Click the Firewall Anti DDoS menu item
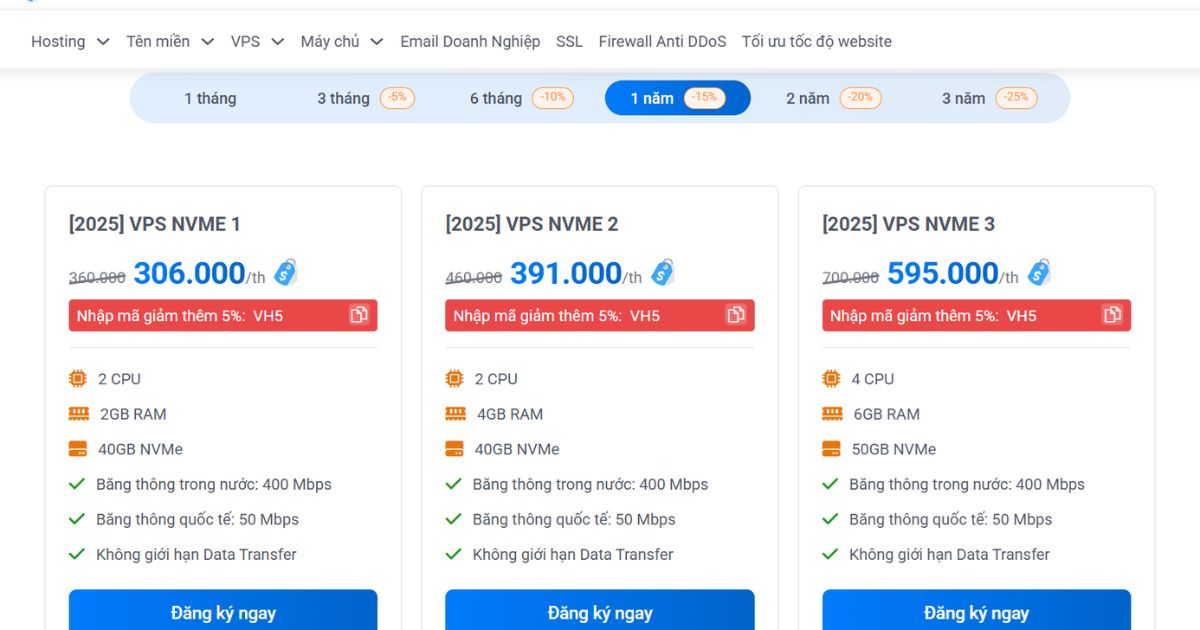 pos(661,41)
